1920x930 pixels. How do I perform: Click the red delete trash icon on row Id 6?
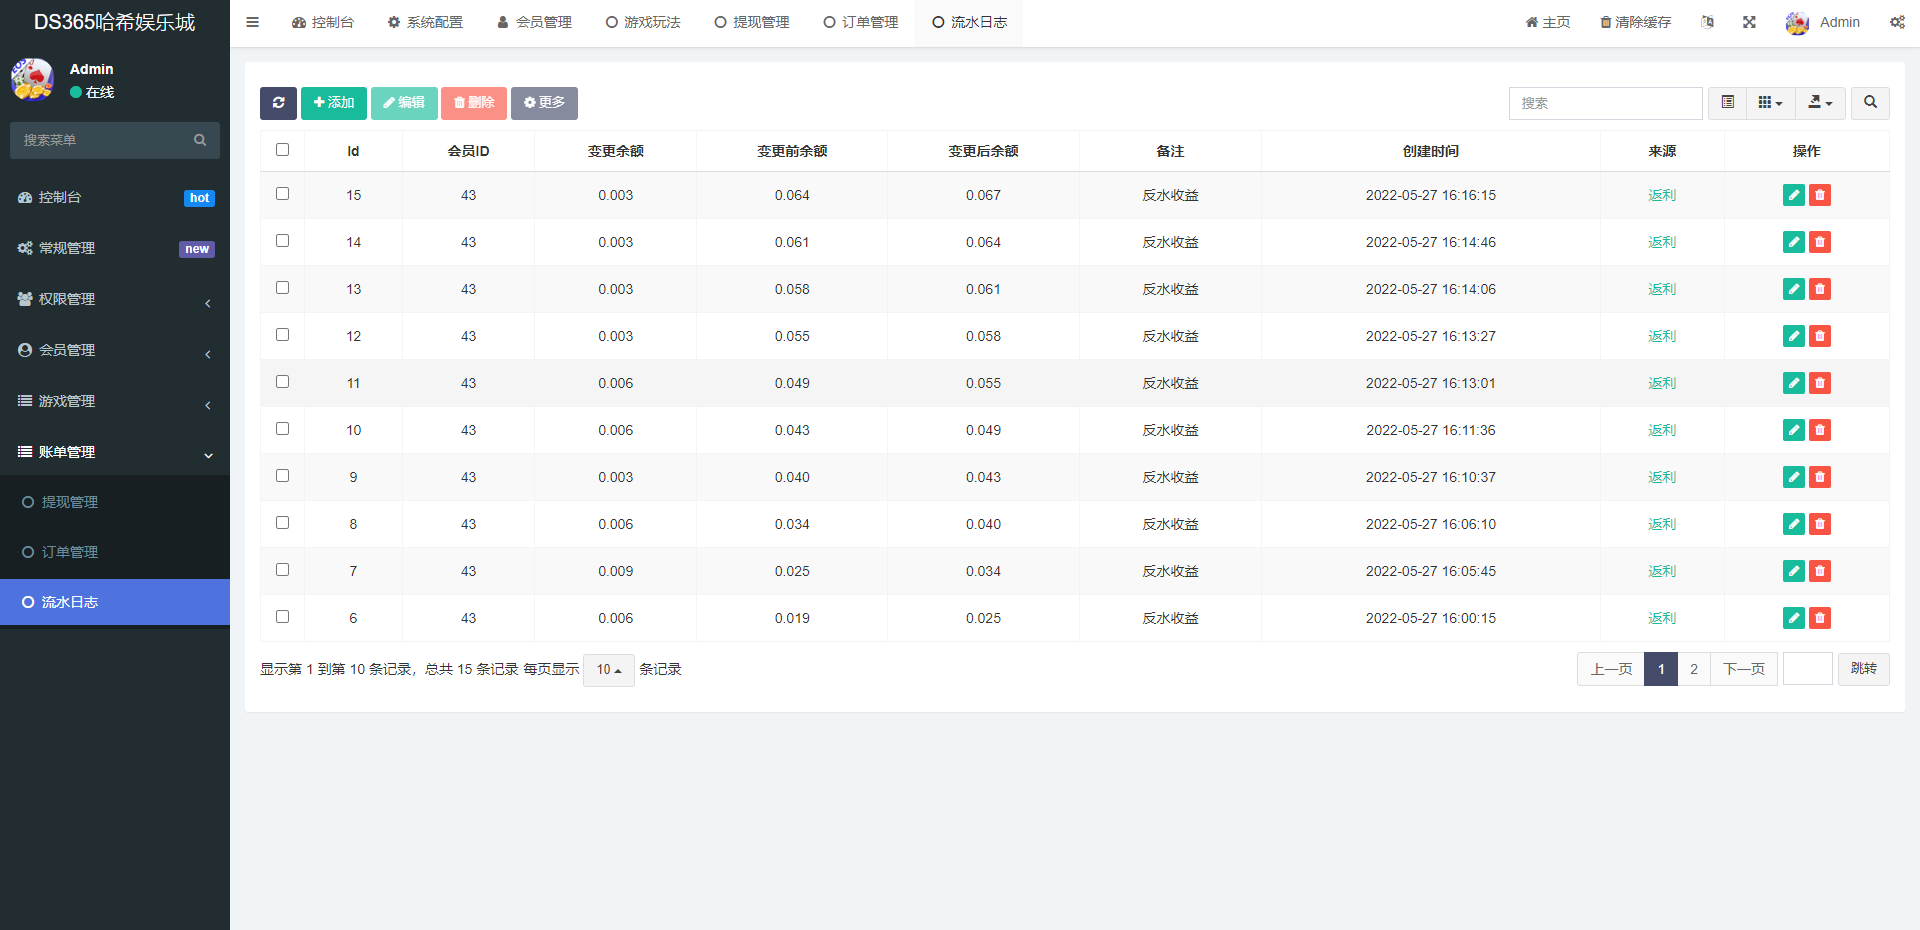tap(1820, 618)
